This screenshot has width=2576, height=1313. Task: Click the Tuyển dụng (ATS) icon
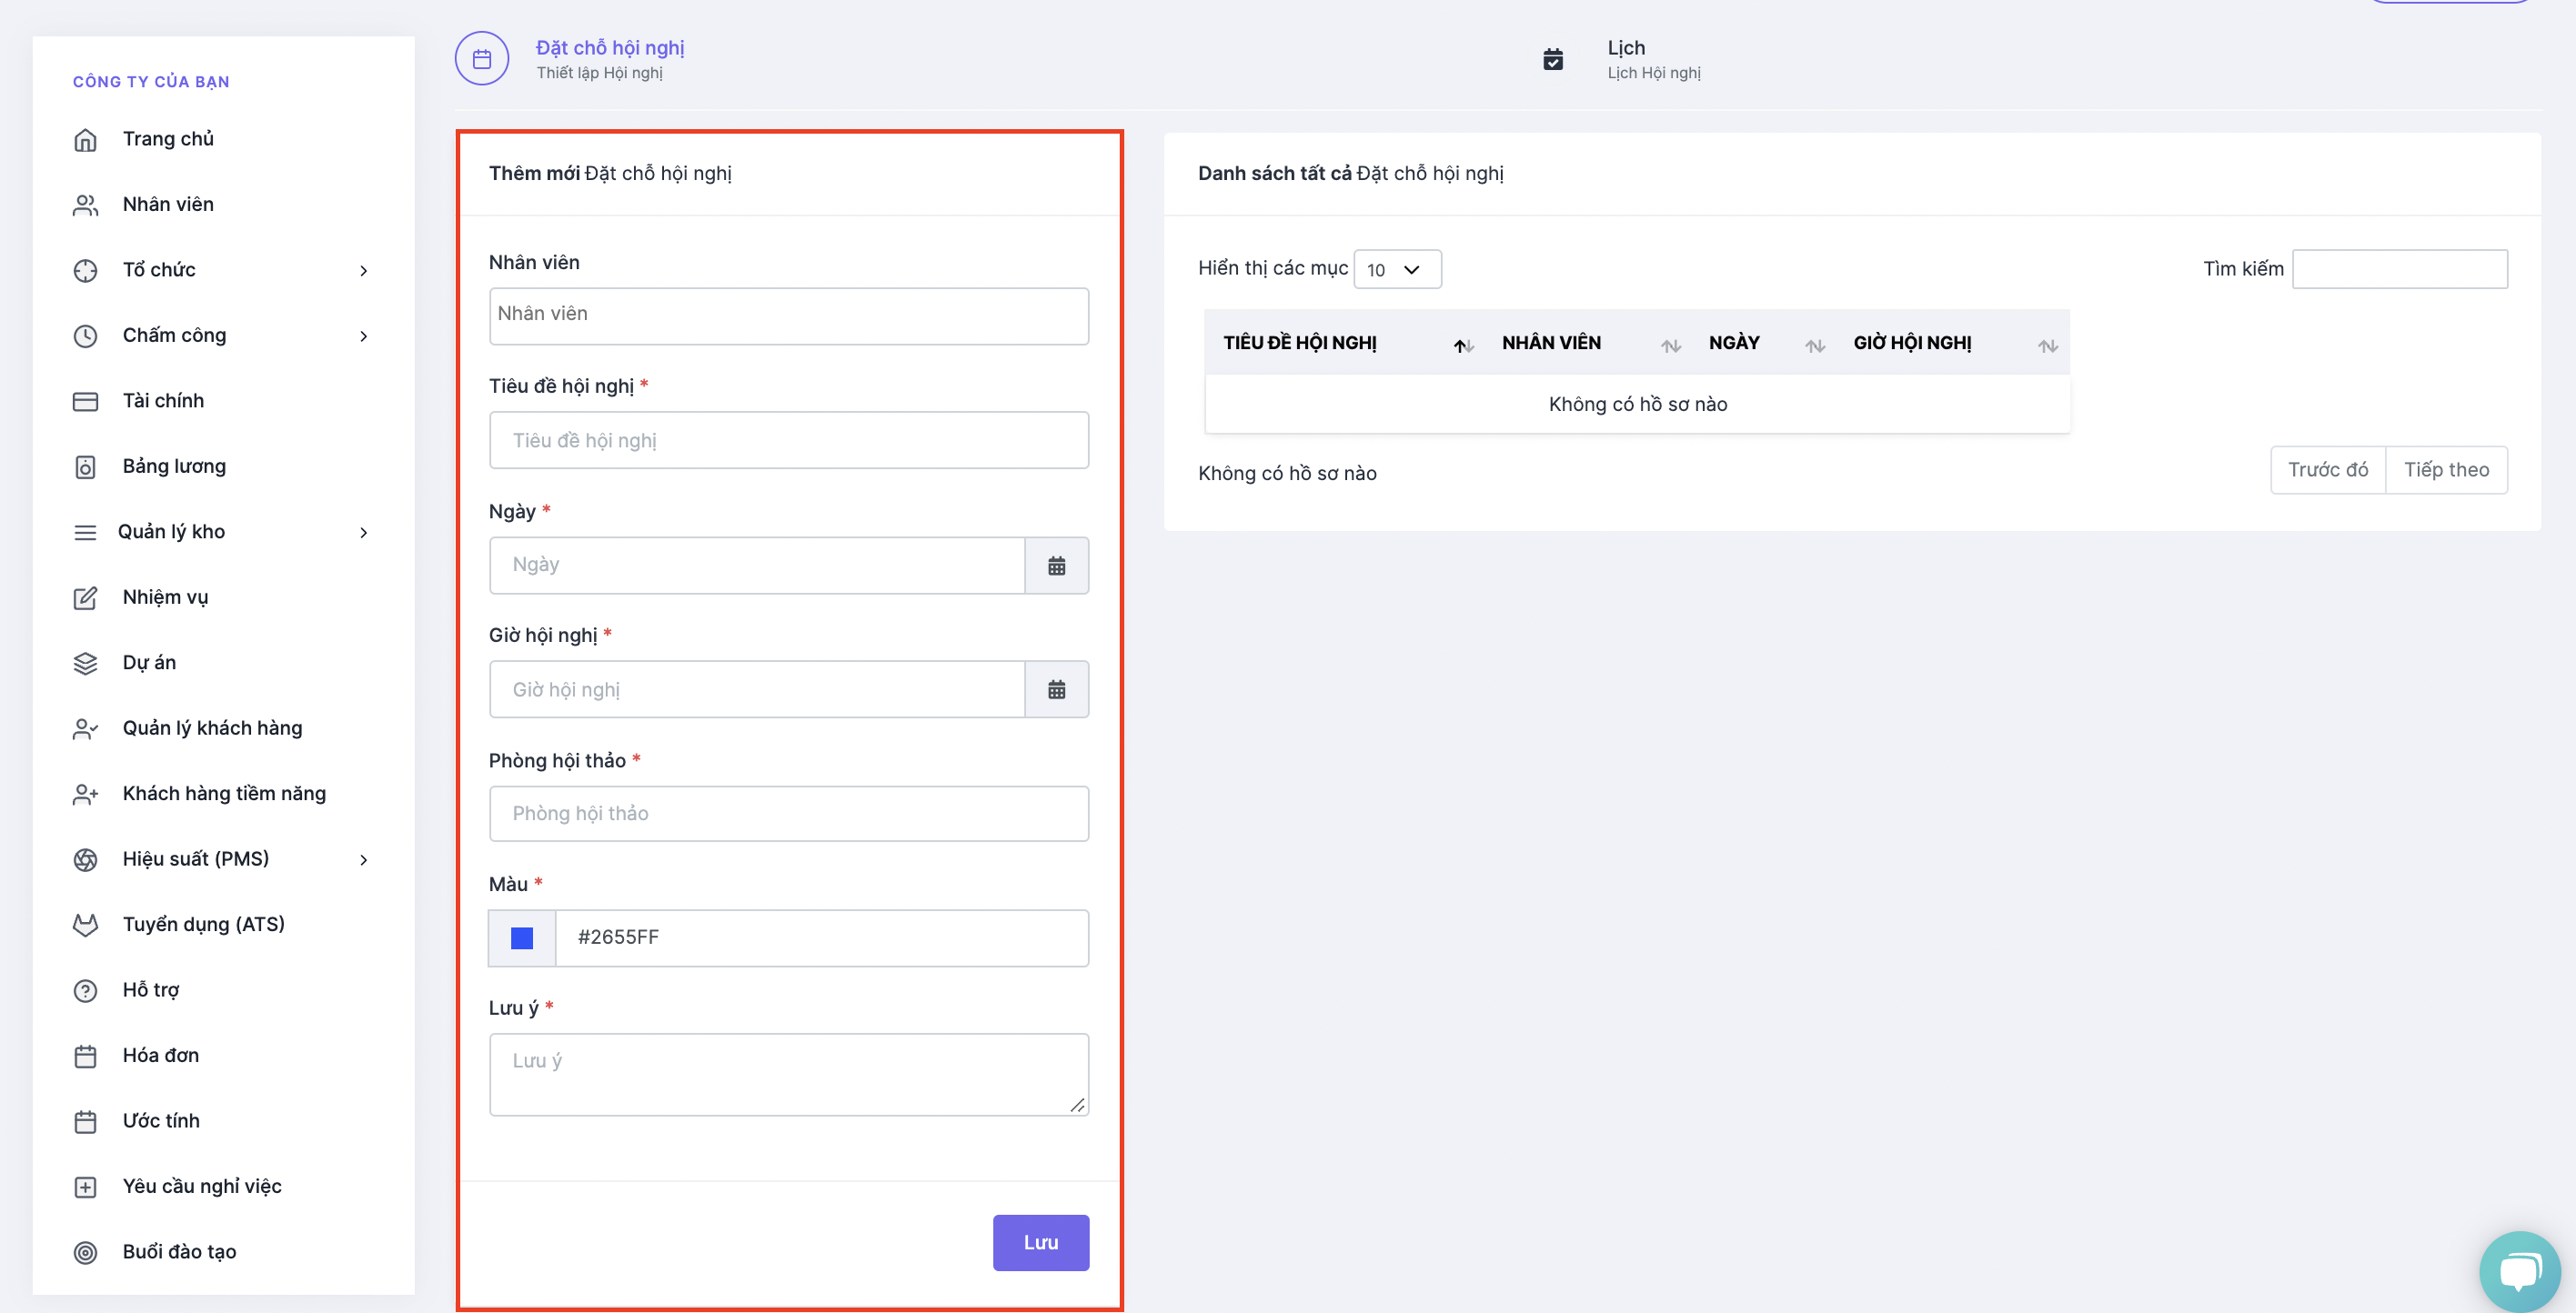click(85, 925)
